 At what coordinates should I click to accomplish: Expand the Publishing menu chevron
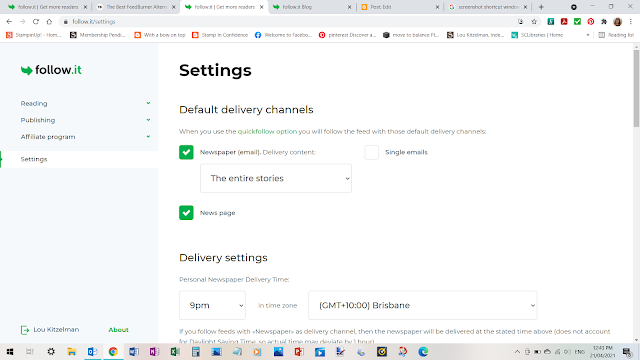[148, 120]
